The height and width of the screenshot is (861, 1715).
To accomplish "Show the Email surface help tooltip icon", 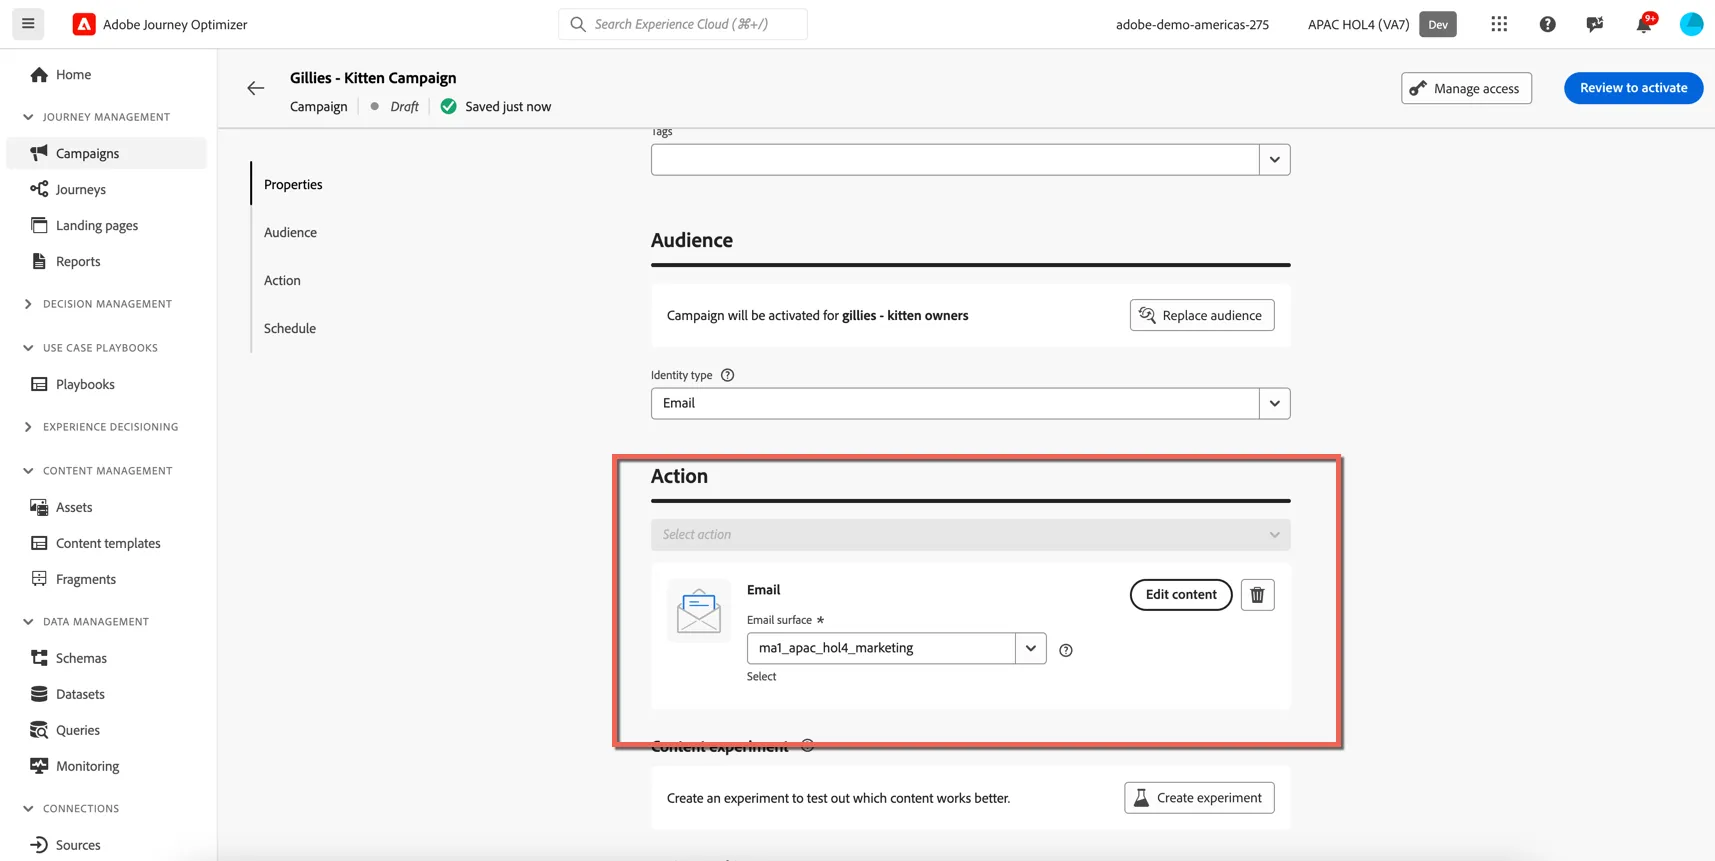I will [1066, 650].
